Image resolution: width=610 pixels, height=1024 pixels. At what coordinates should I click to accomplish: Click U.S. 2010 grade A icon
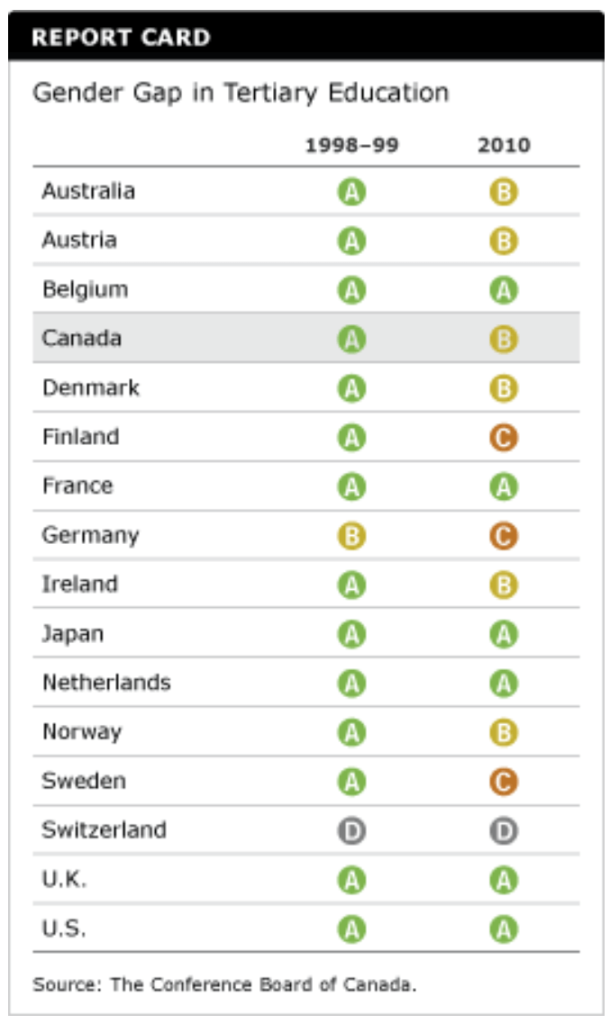tap(504, 929)
